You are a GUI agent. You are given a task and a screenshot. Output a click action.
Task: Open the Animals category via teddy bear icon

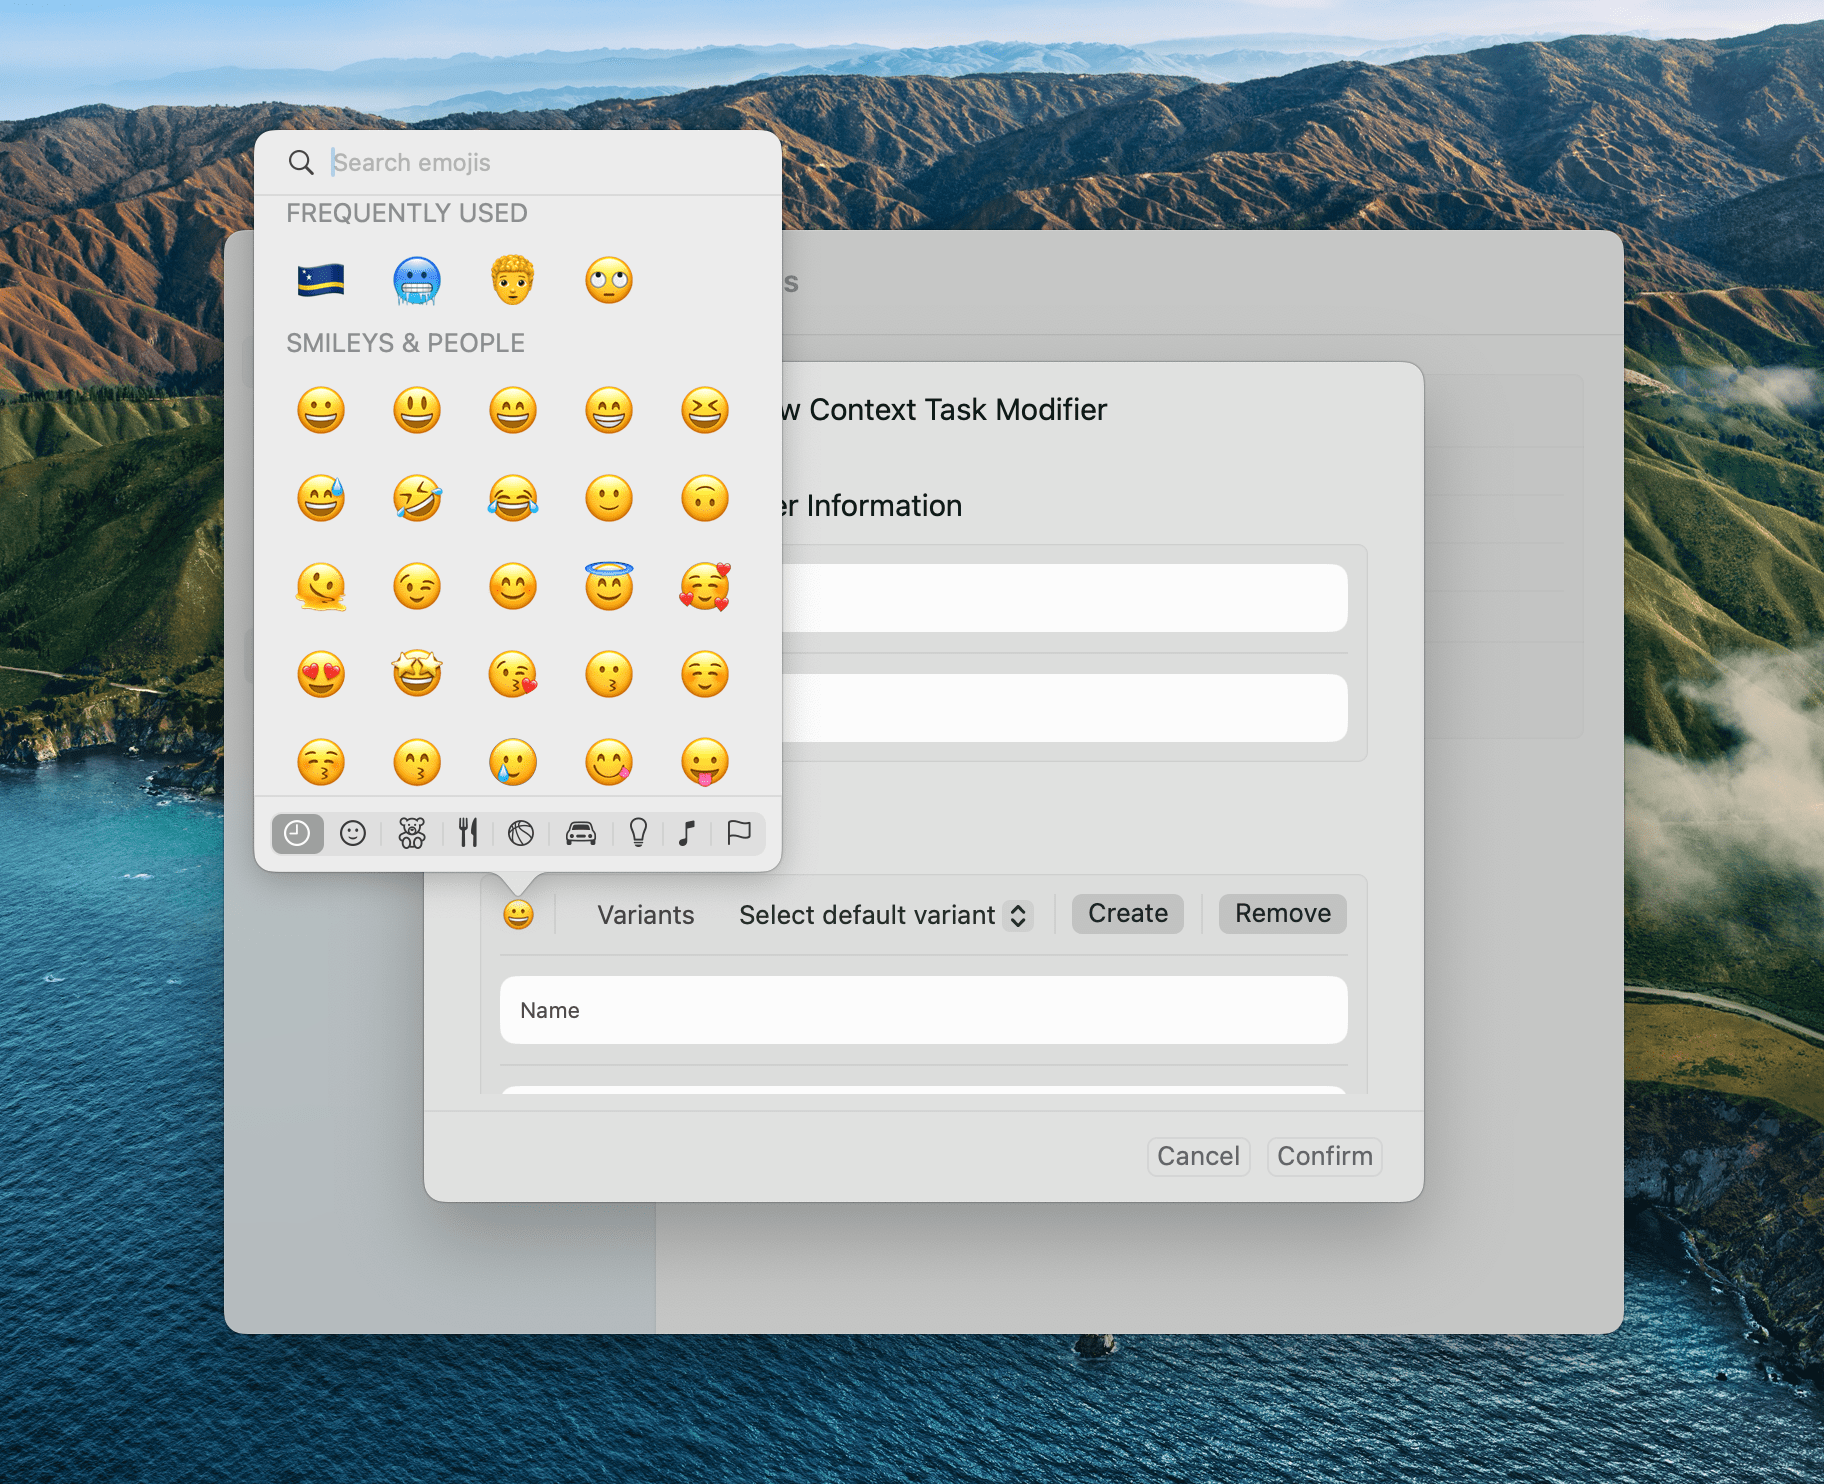(412, 833)
